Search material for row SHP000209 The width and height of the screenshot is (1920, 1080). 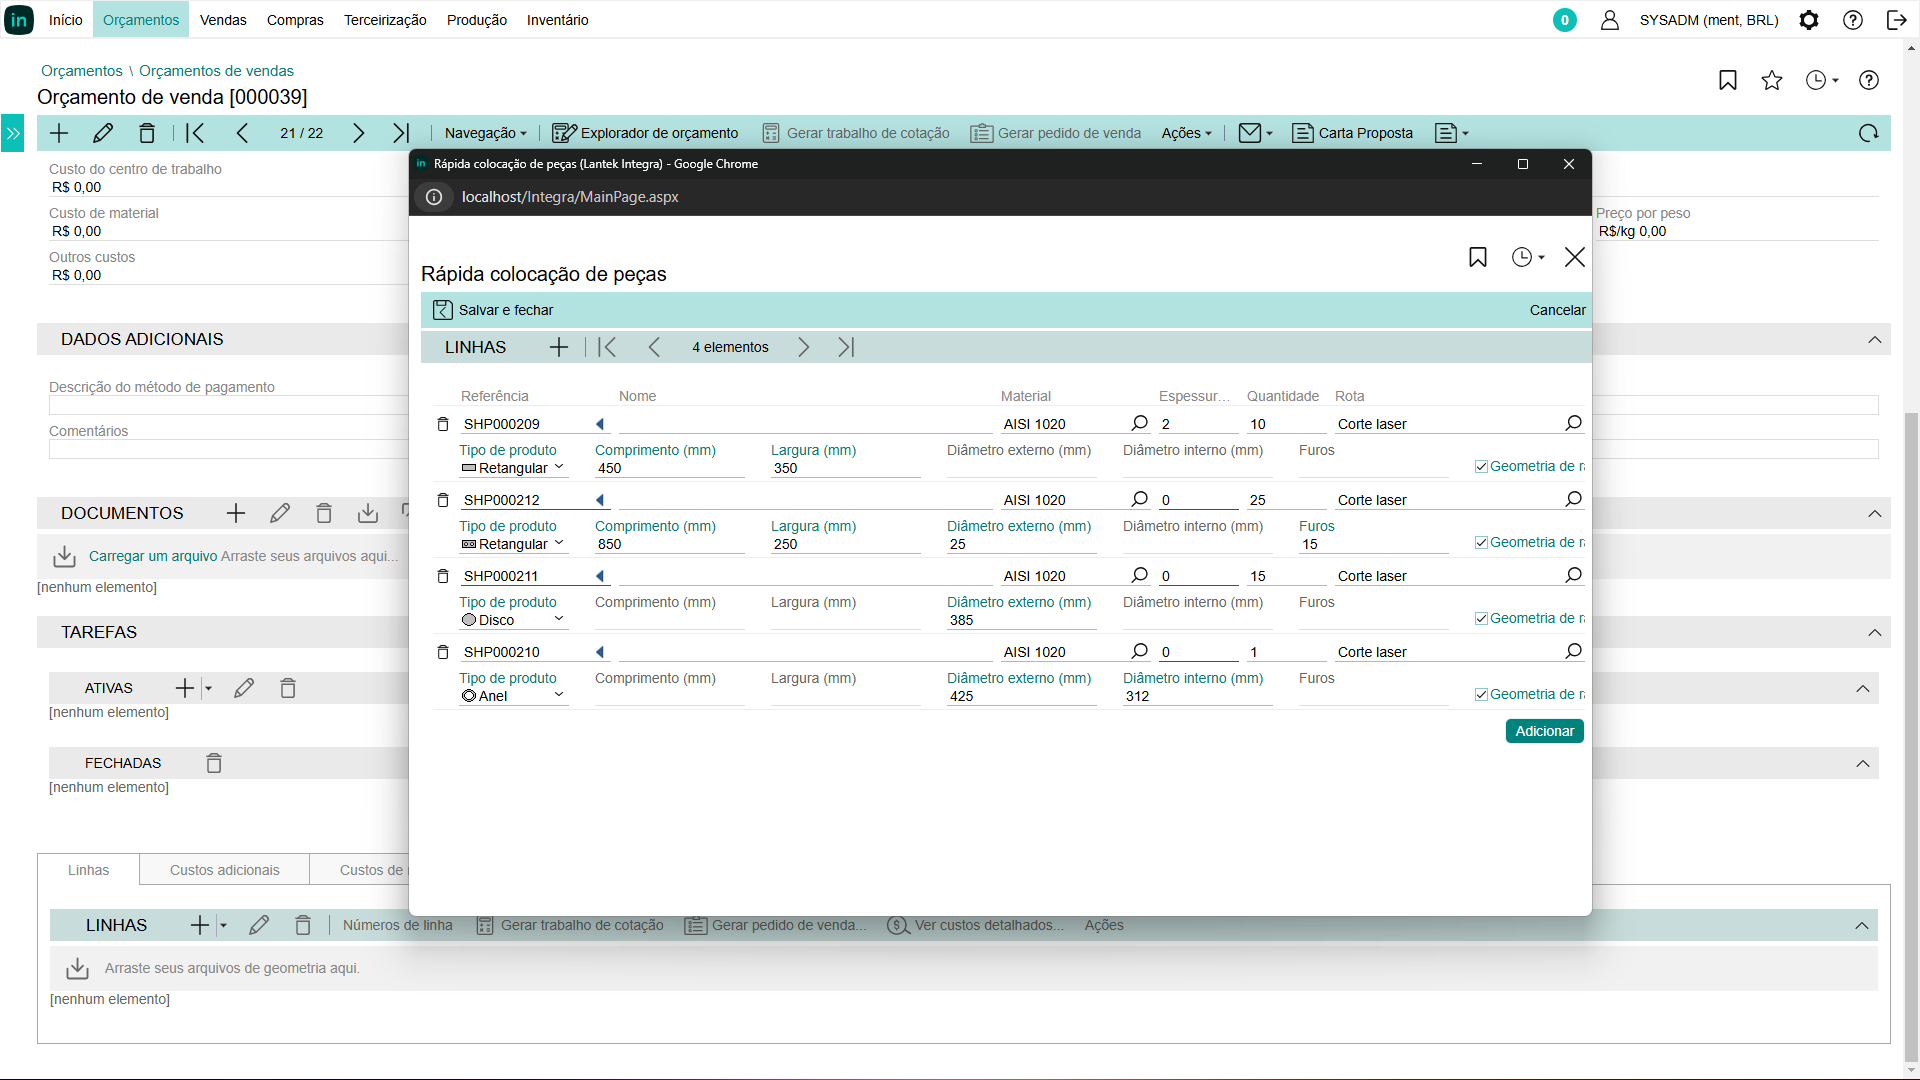(x=1139, y=423)
